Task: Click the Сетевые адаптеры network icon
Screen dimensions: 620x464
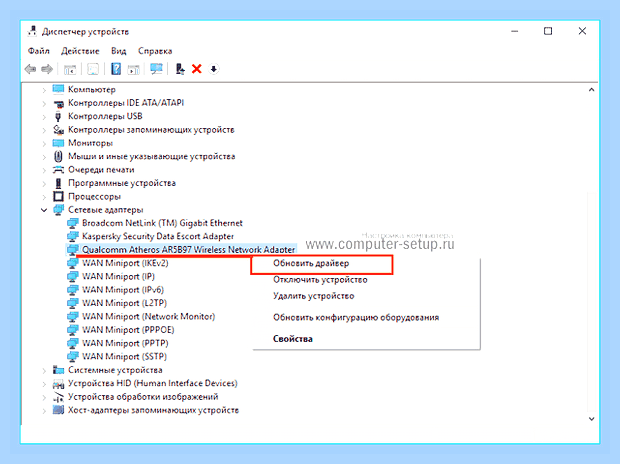Action: click(58, 210)
